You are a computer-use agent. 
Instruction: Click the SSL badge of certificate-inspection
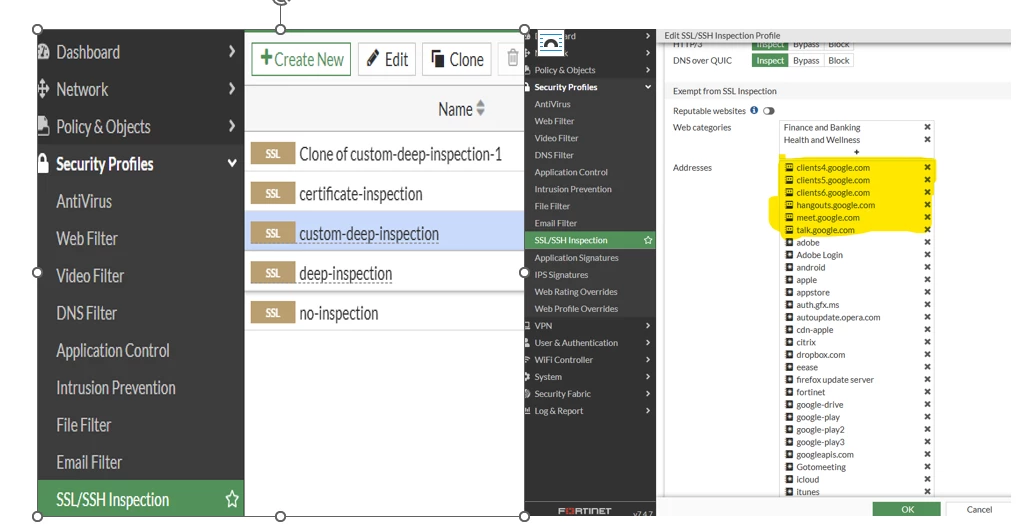(x=273, y=194)
